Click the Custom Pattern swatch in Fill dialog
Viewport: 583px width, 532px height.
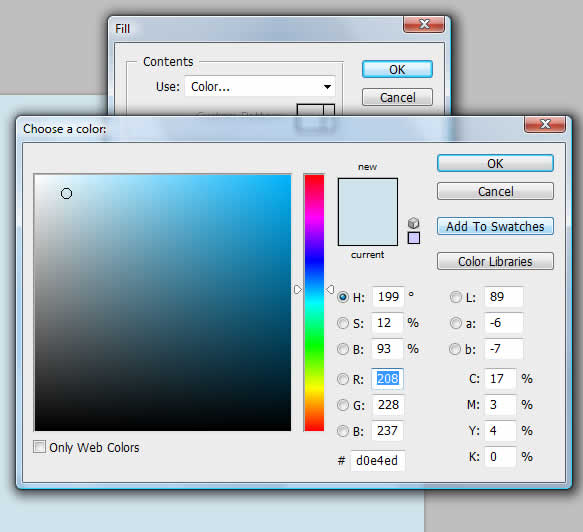pyautogui.click(x=316, y=110)
